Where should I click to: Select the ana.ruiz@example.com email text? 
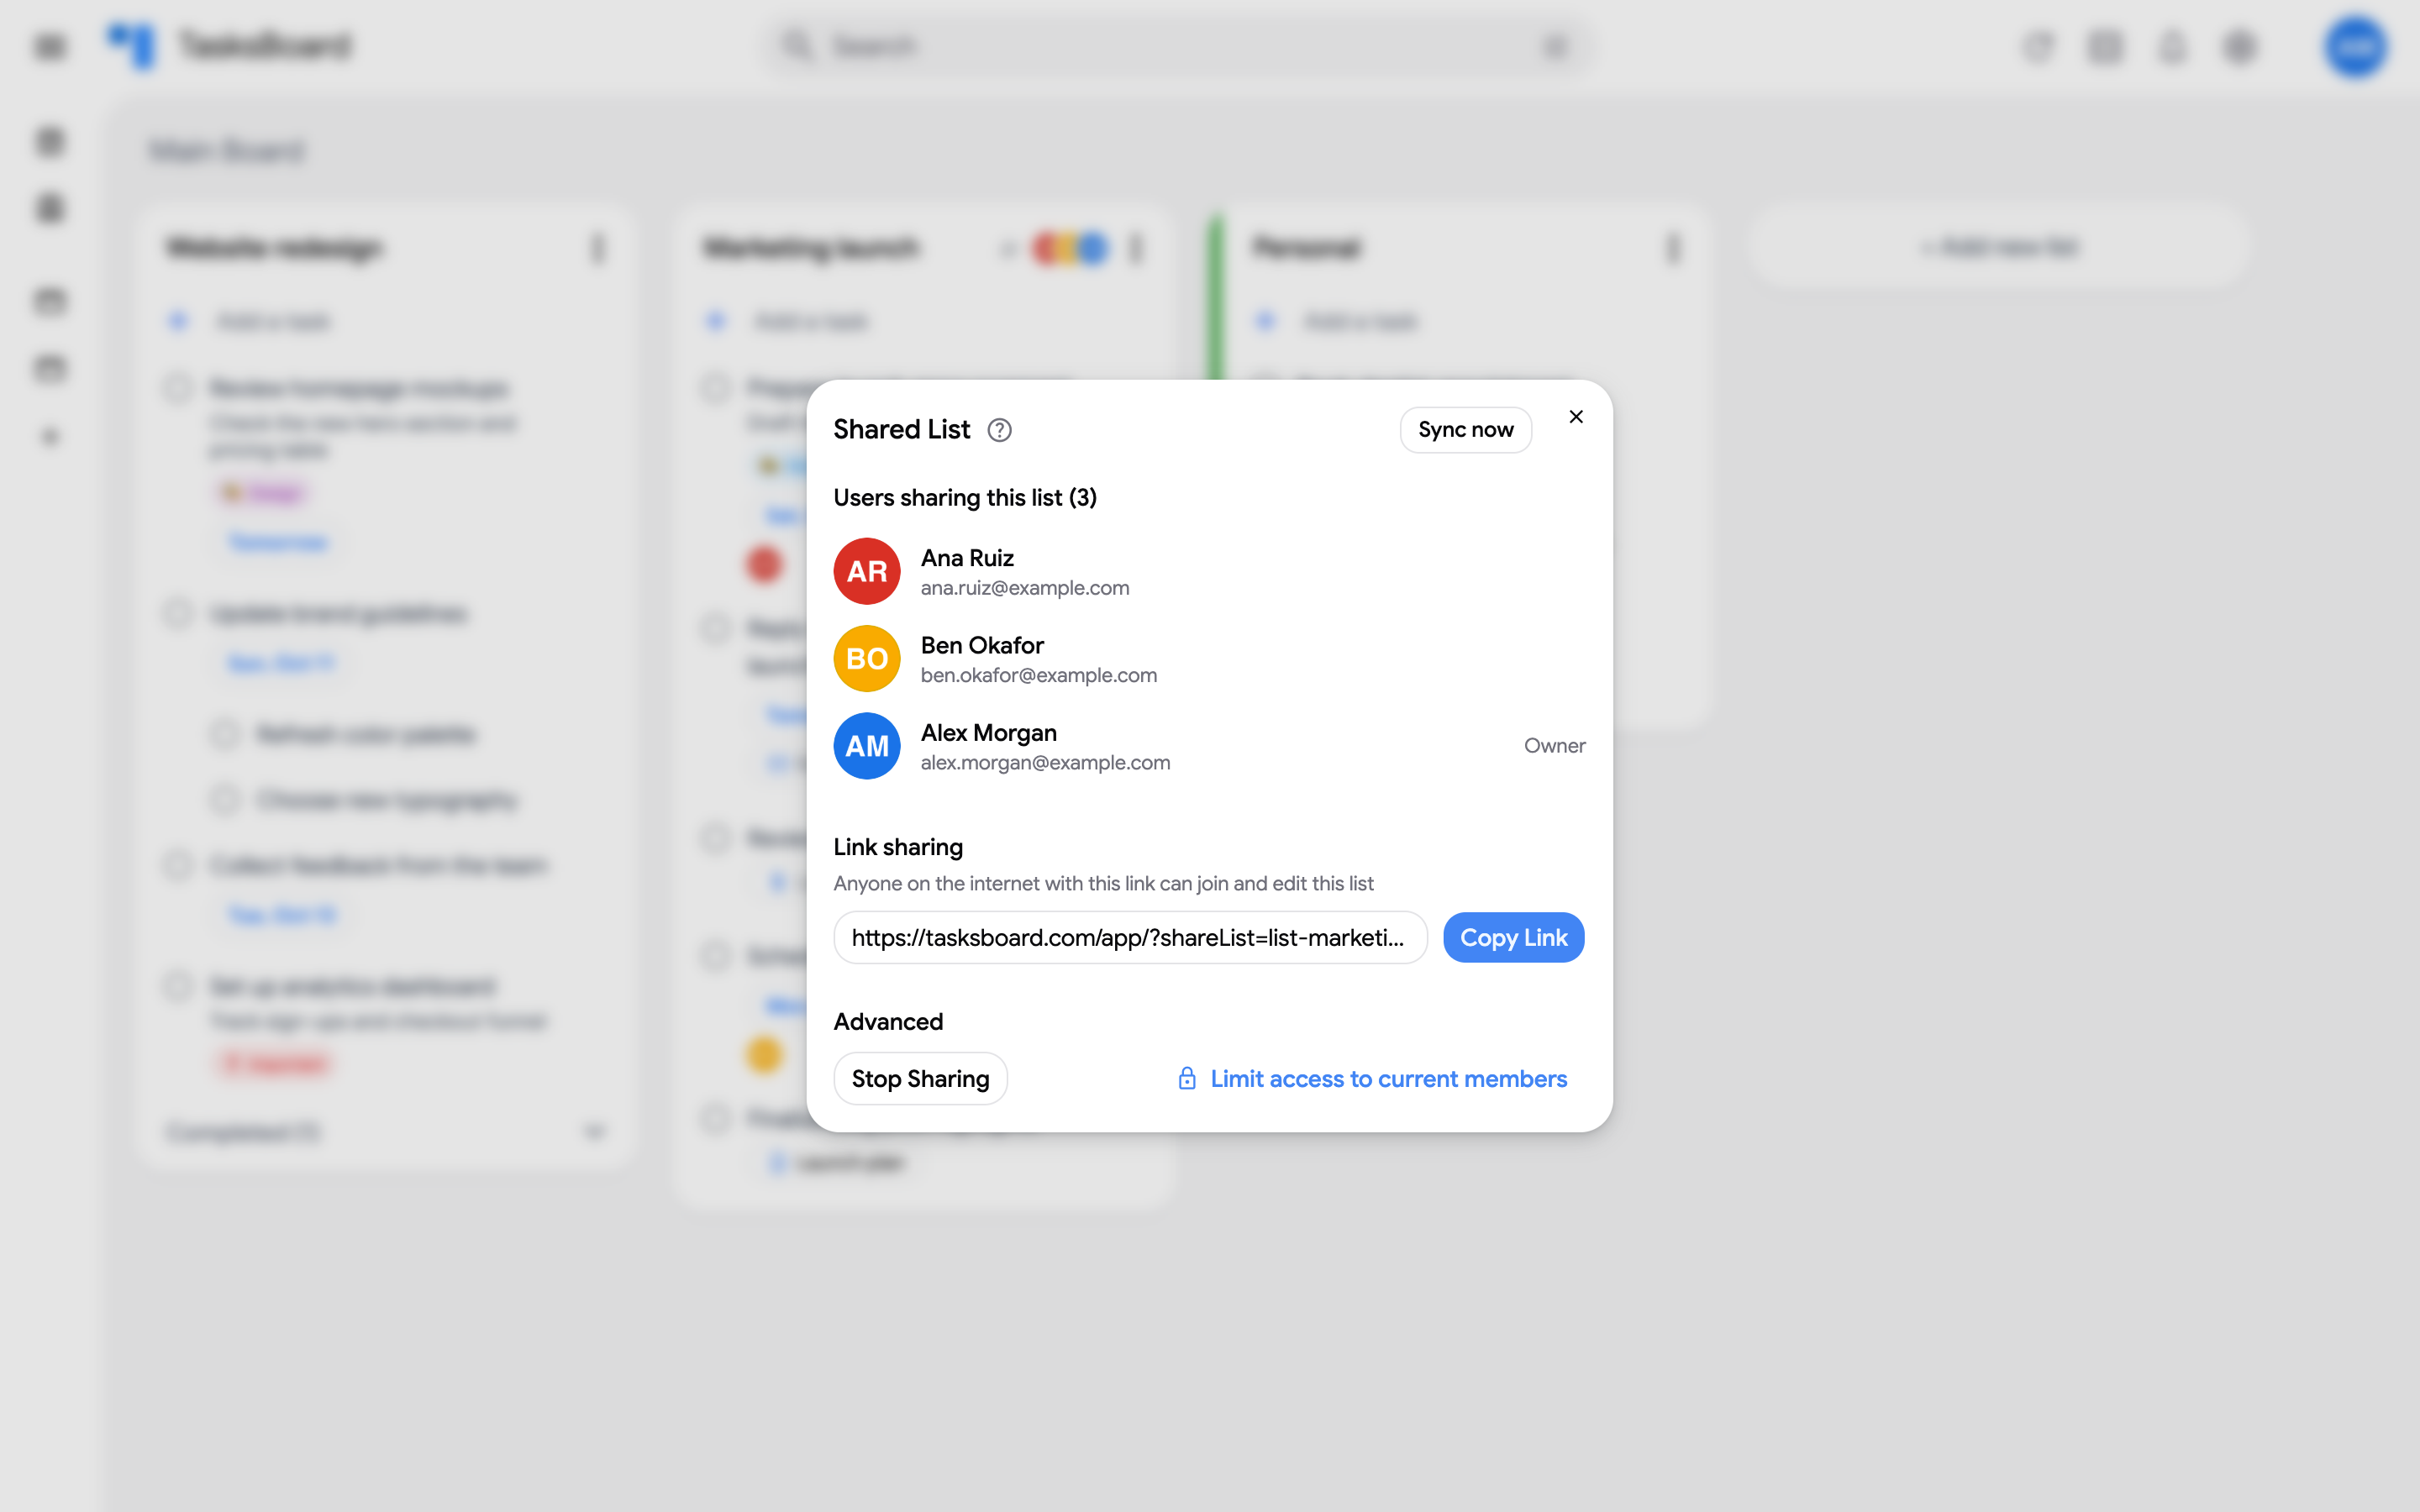pyautogui.click(x=1025, y=588)
